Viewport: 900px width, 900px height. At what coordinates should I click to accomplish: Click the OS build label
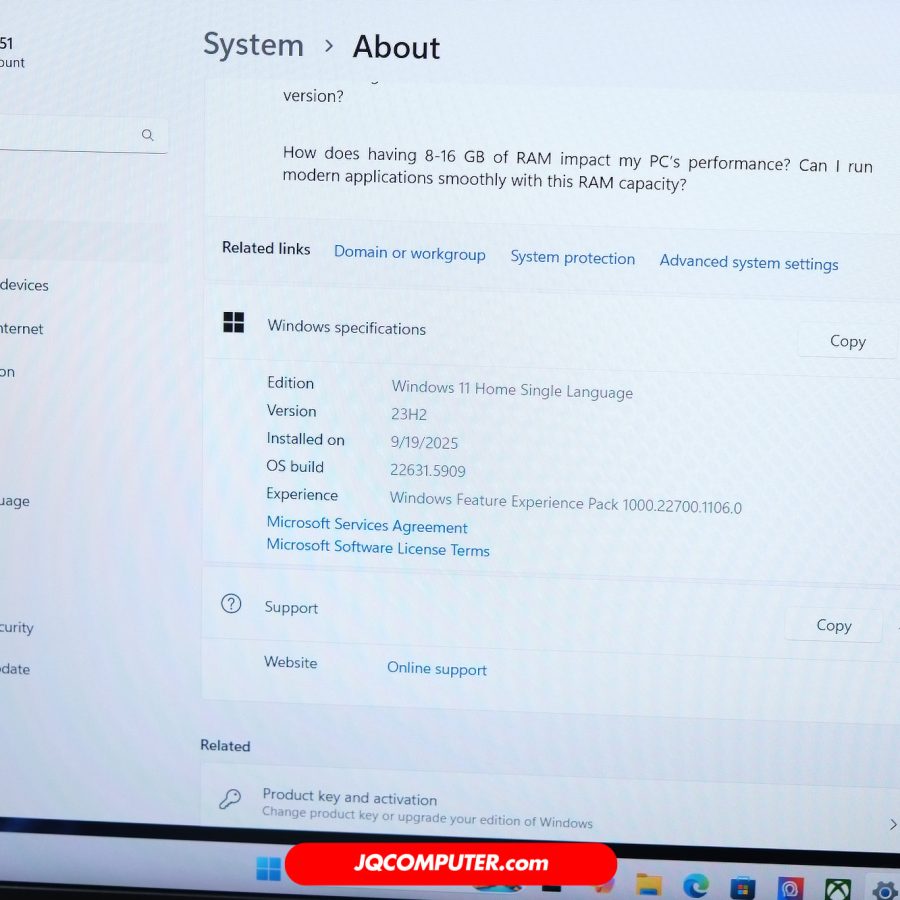click(x=295, y=466)
